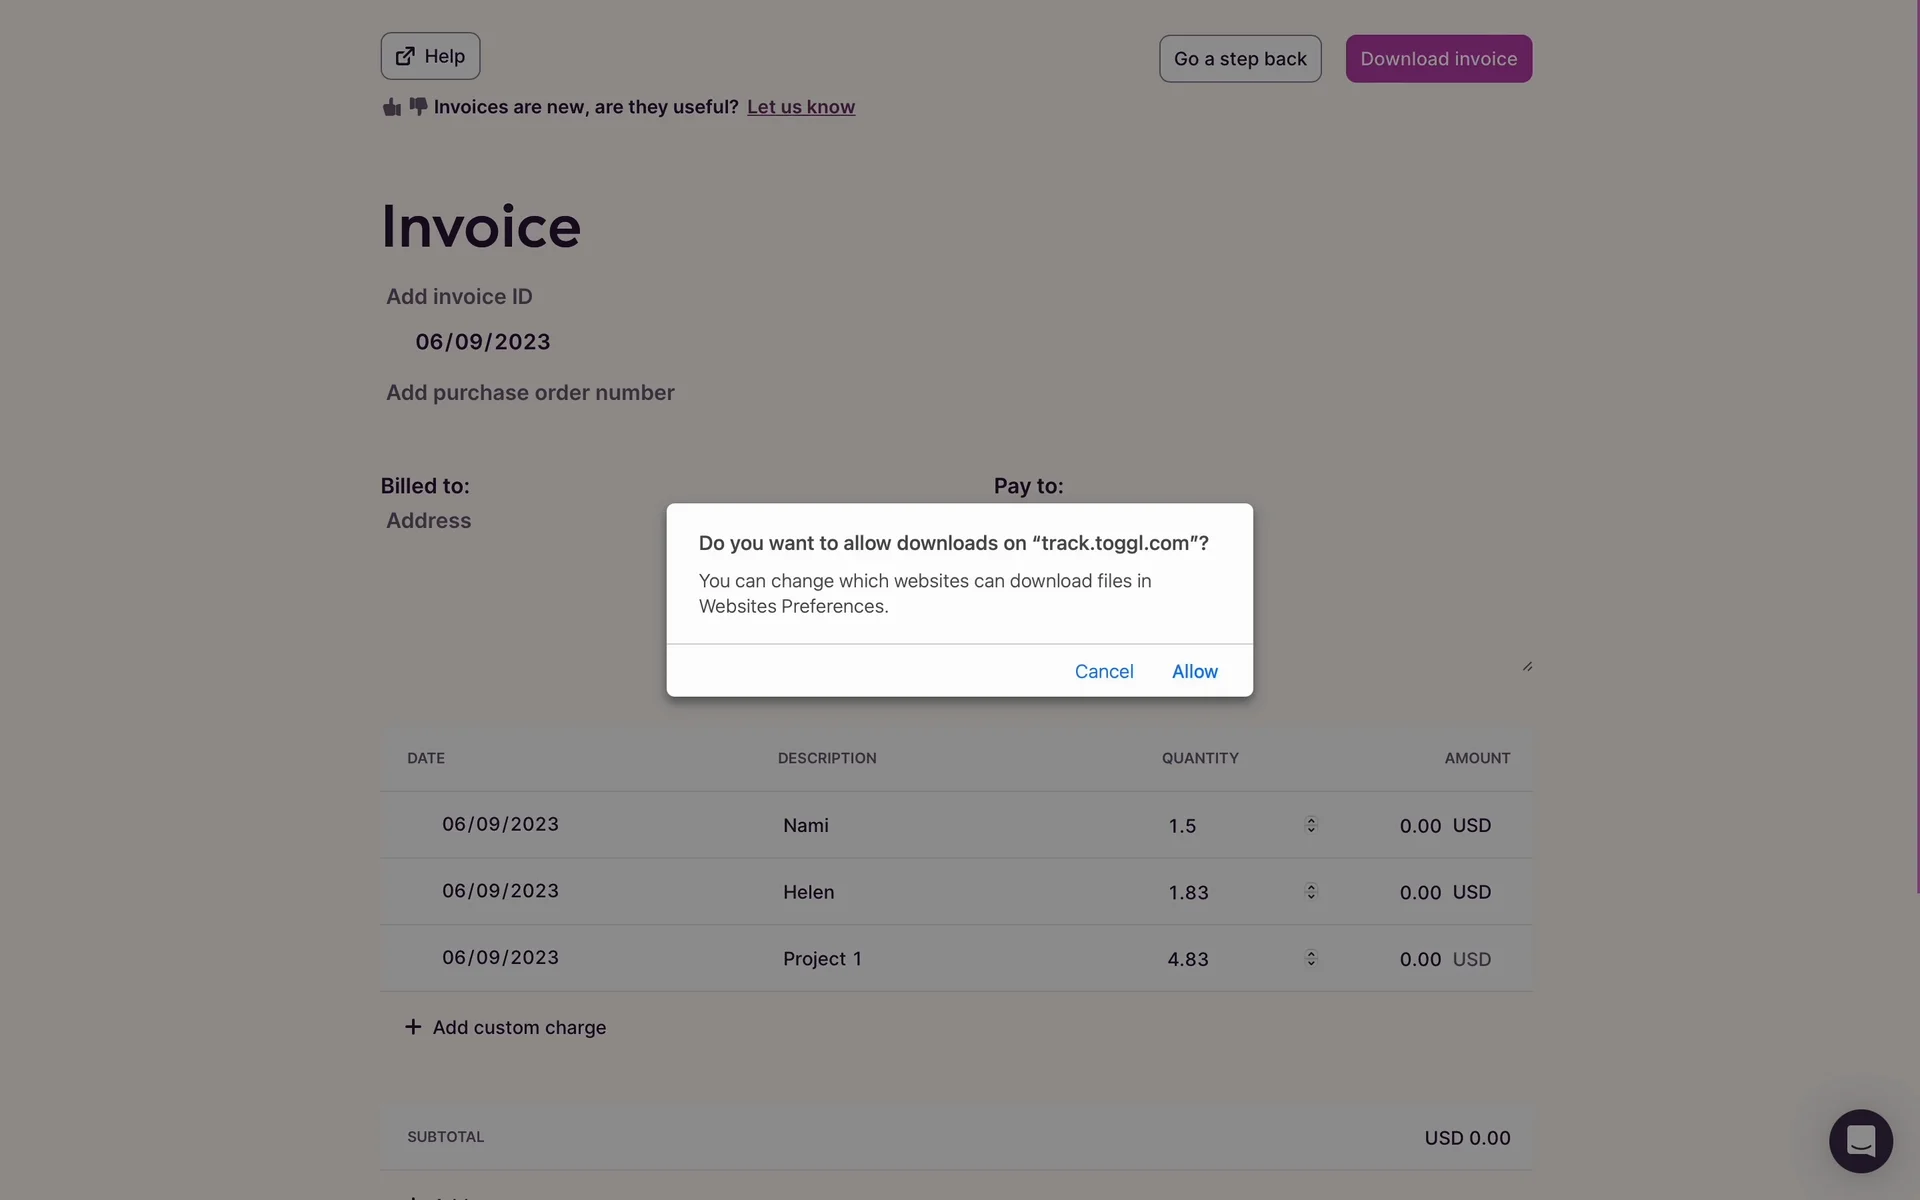Click the Billed to Address field

428,521
